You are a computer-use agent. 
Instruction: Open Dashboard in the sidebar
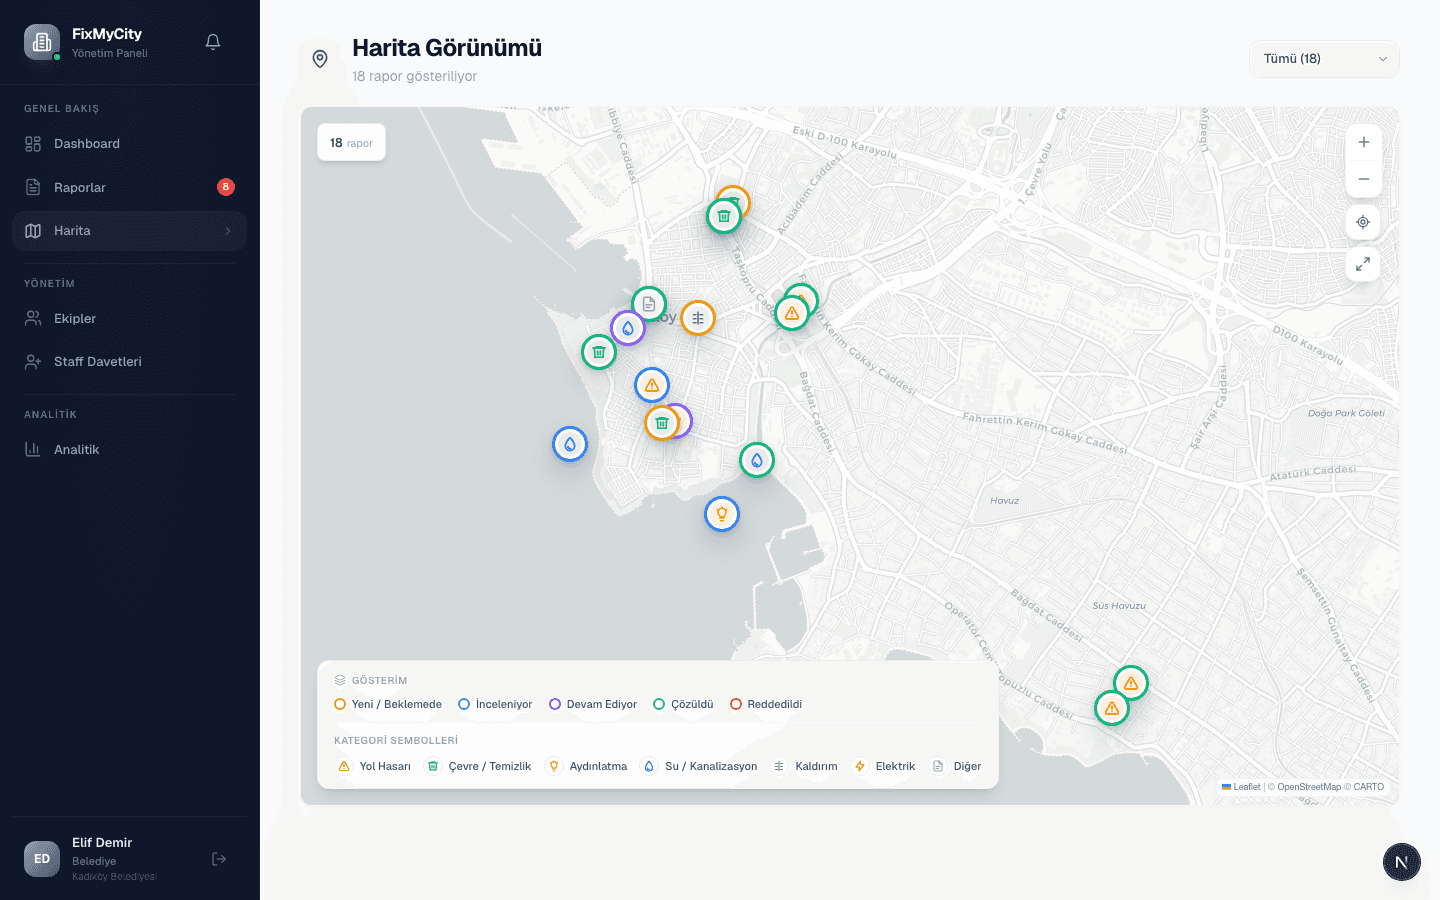click(x=129, y=144)
